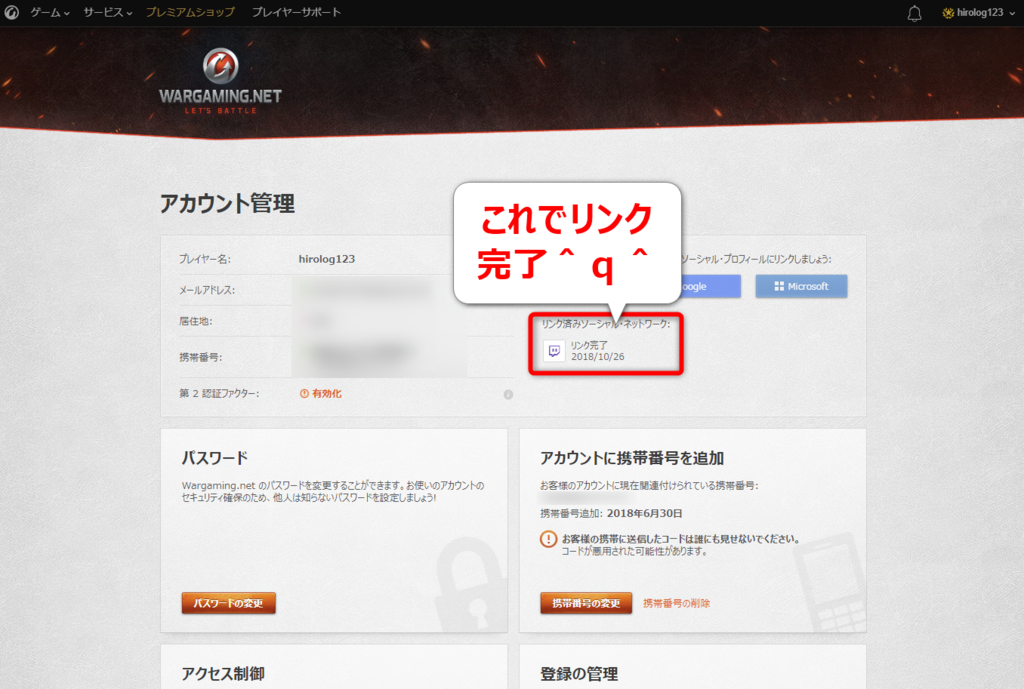
Task: Open the ゲーム dropdown menu
Action: tap(50, 12)
